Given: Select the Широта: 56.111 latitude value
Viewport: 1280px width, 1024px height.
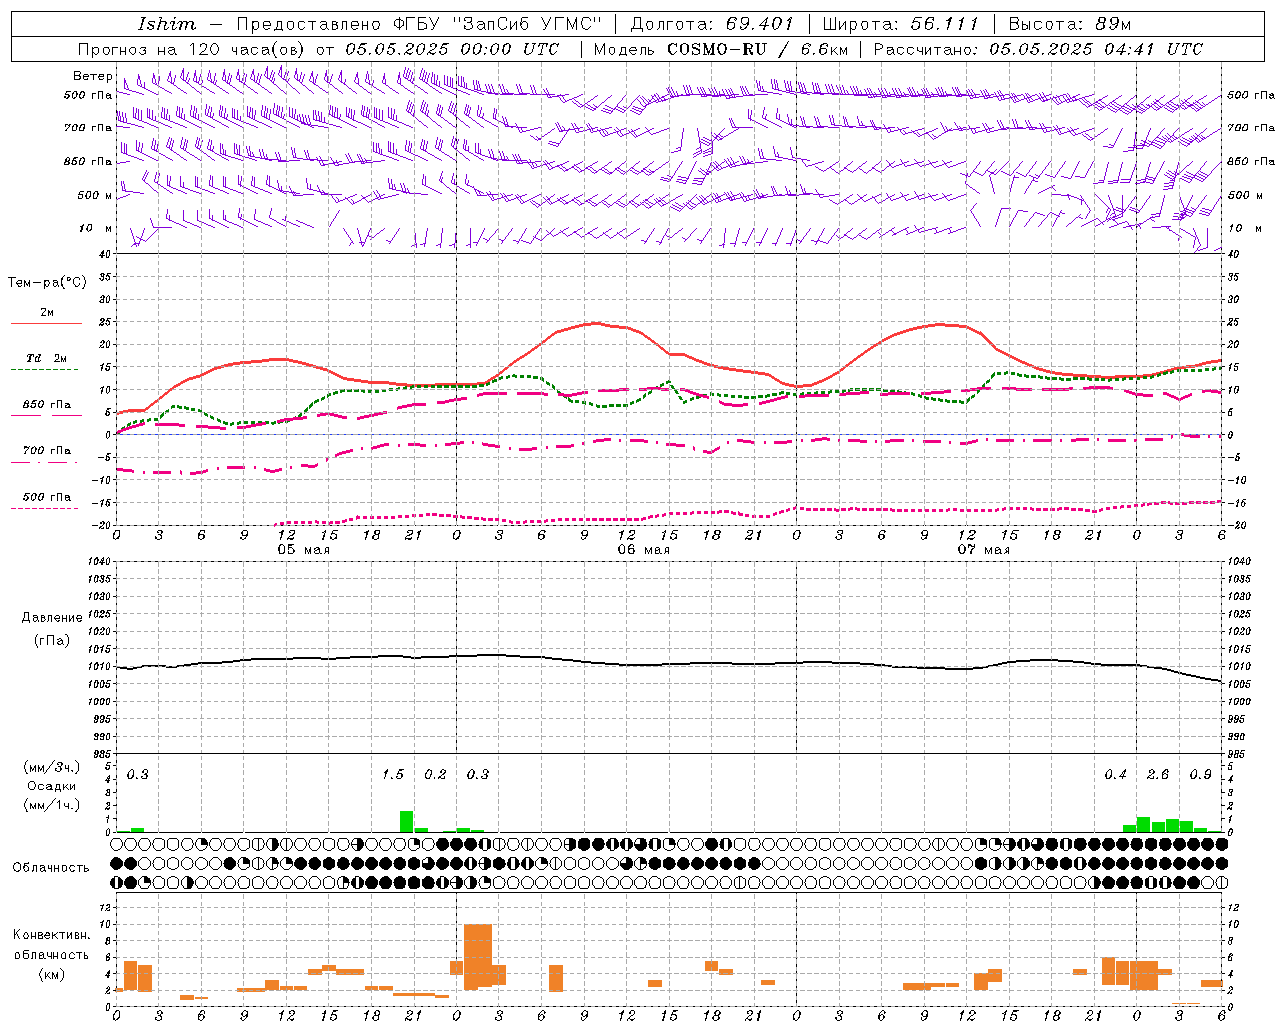Looking at the screenshot, I should click(900, 24).
